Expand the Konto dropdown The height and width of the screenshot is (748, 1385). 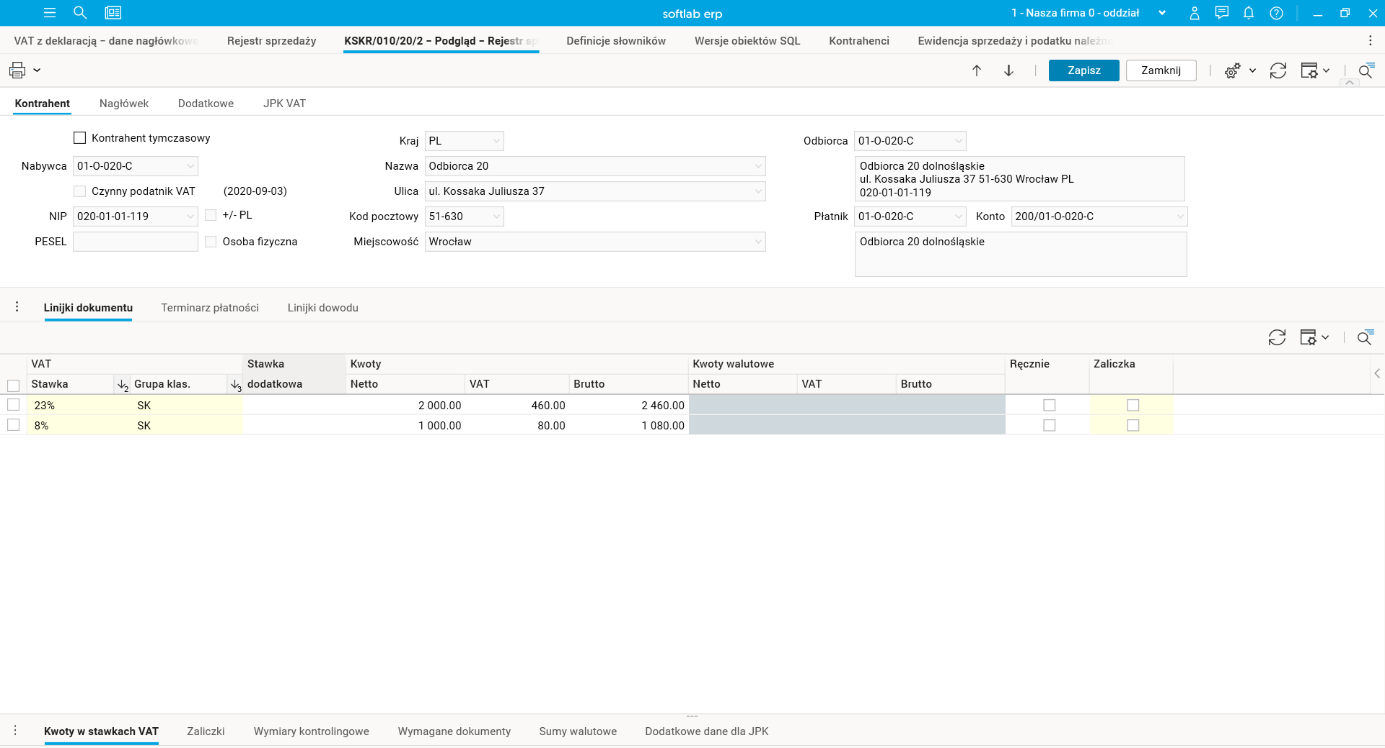pos(1180,216)
